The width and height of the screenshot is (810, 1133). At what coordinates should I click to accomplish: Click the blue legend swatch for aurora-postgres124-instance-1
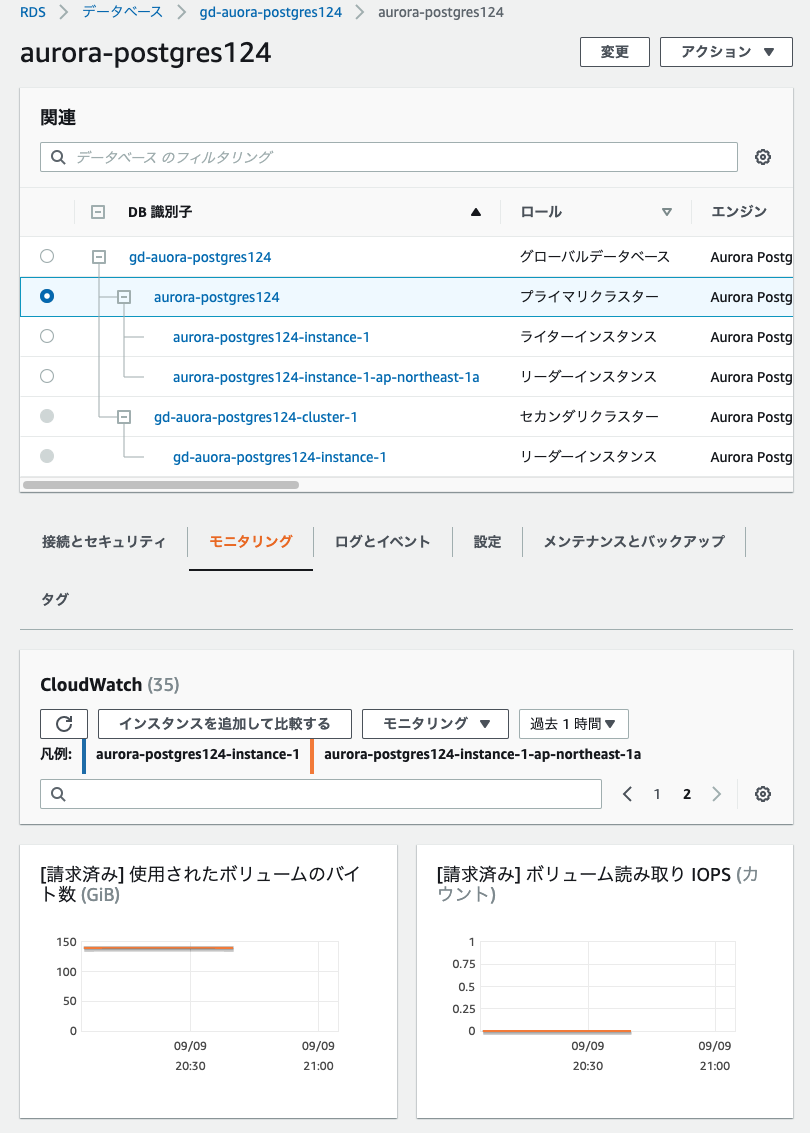pyautogui.click(x=84, y=755)
